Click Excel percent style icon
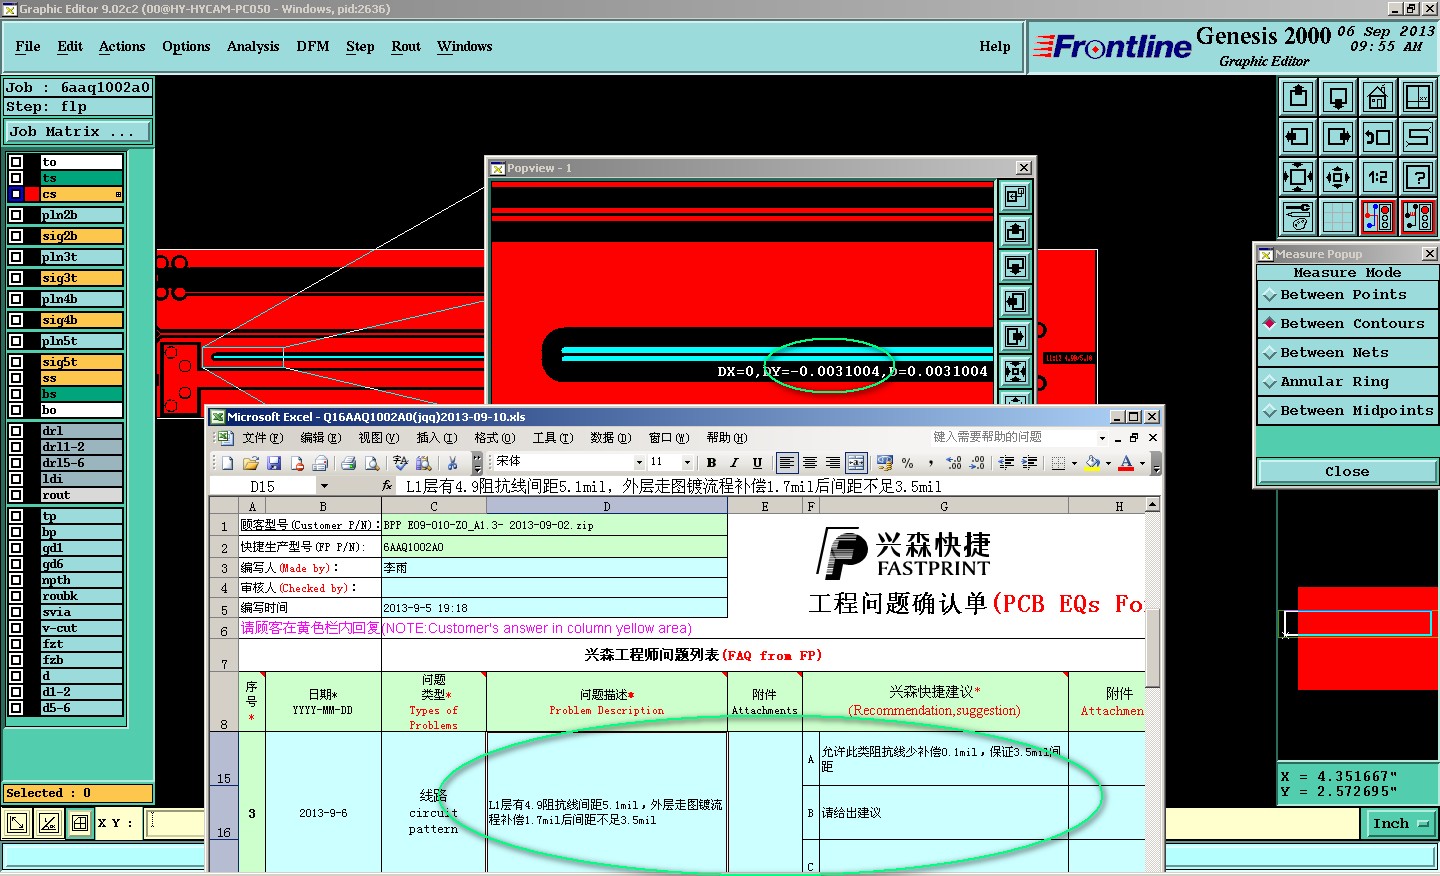Image resolution: width=1440 pixels, height=876 pixels. (908, 463)
